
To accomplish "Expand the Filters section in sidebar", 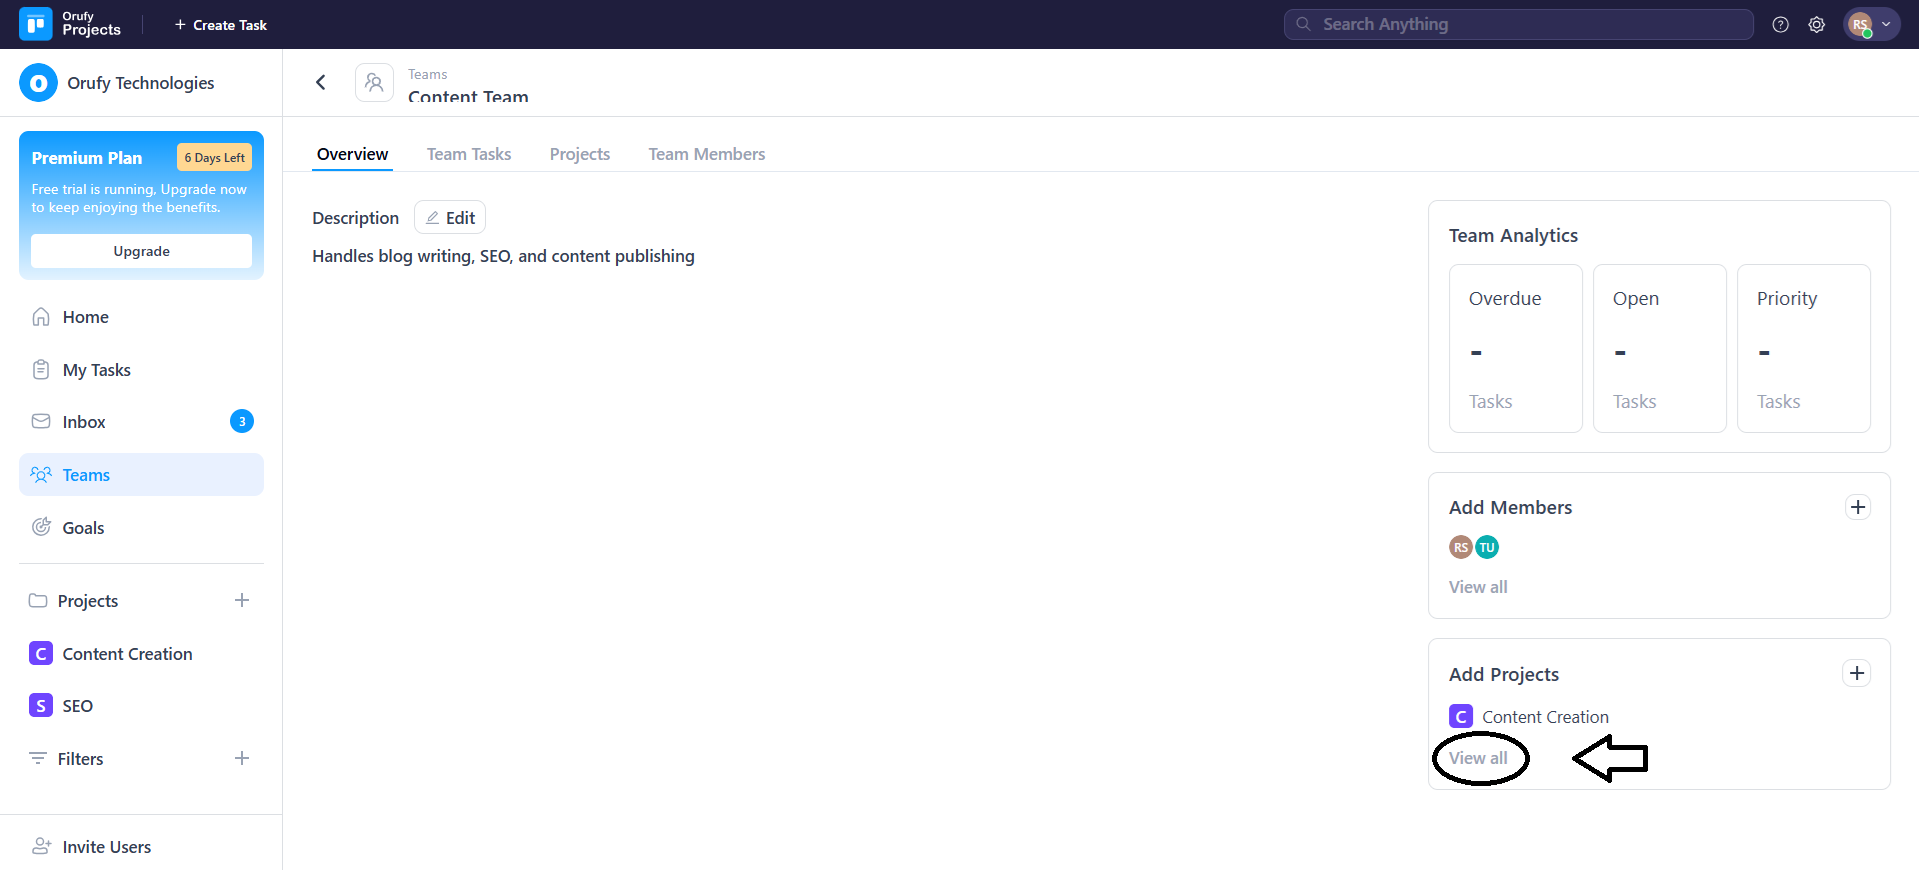I will [x=80, y=759].
